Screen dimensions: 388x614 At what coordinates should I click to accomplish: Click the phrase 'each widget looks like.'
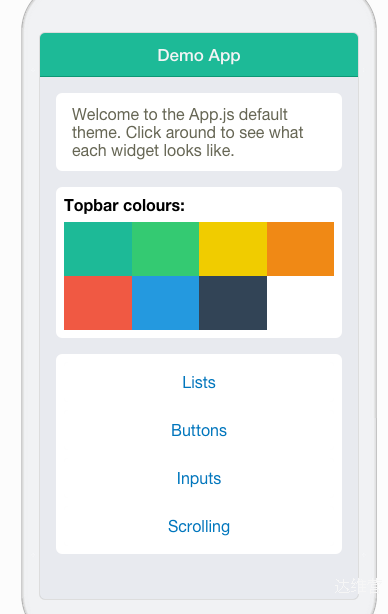click(x=153, y=150)
